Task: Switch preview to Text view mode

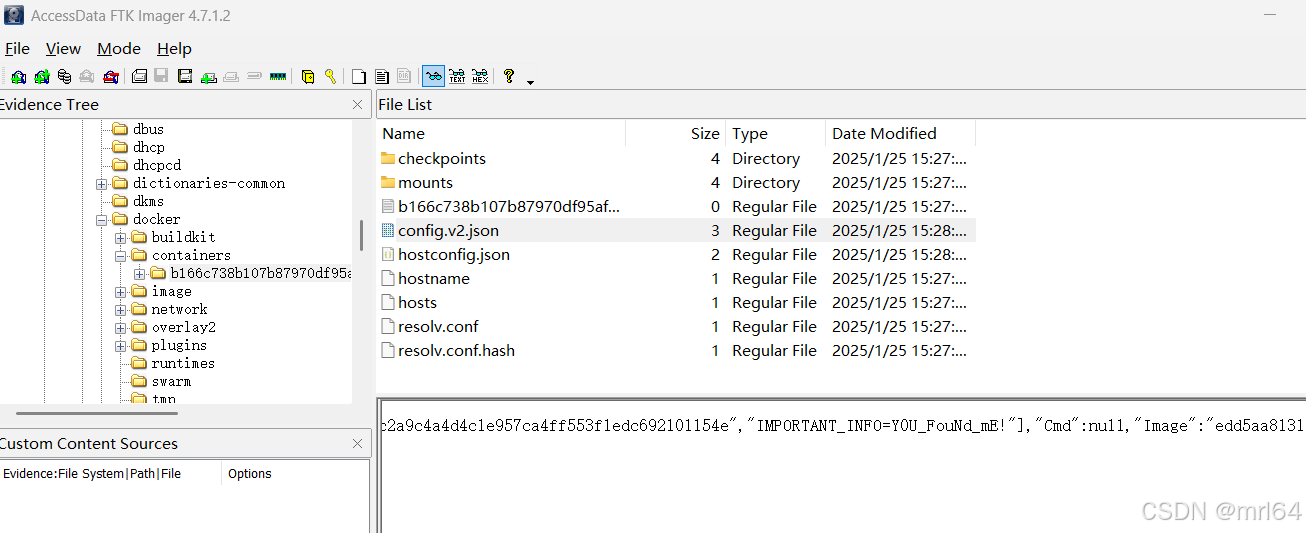Action: [x=457, y=76]
